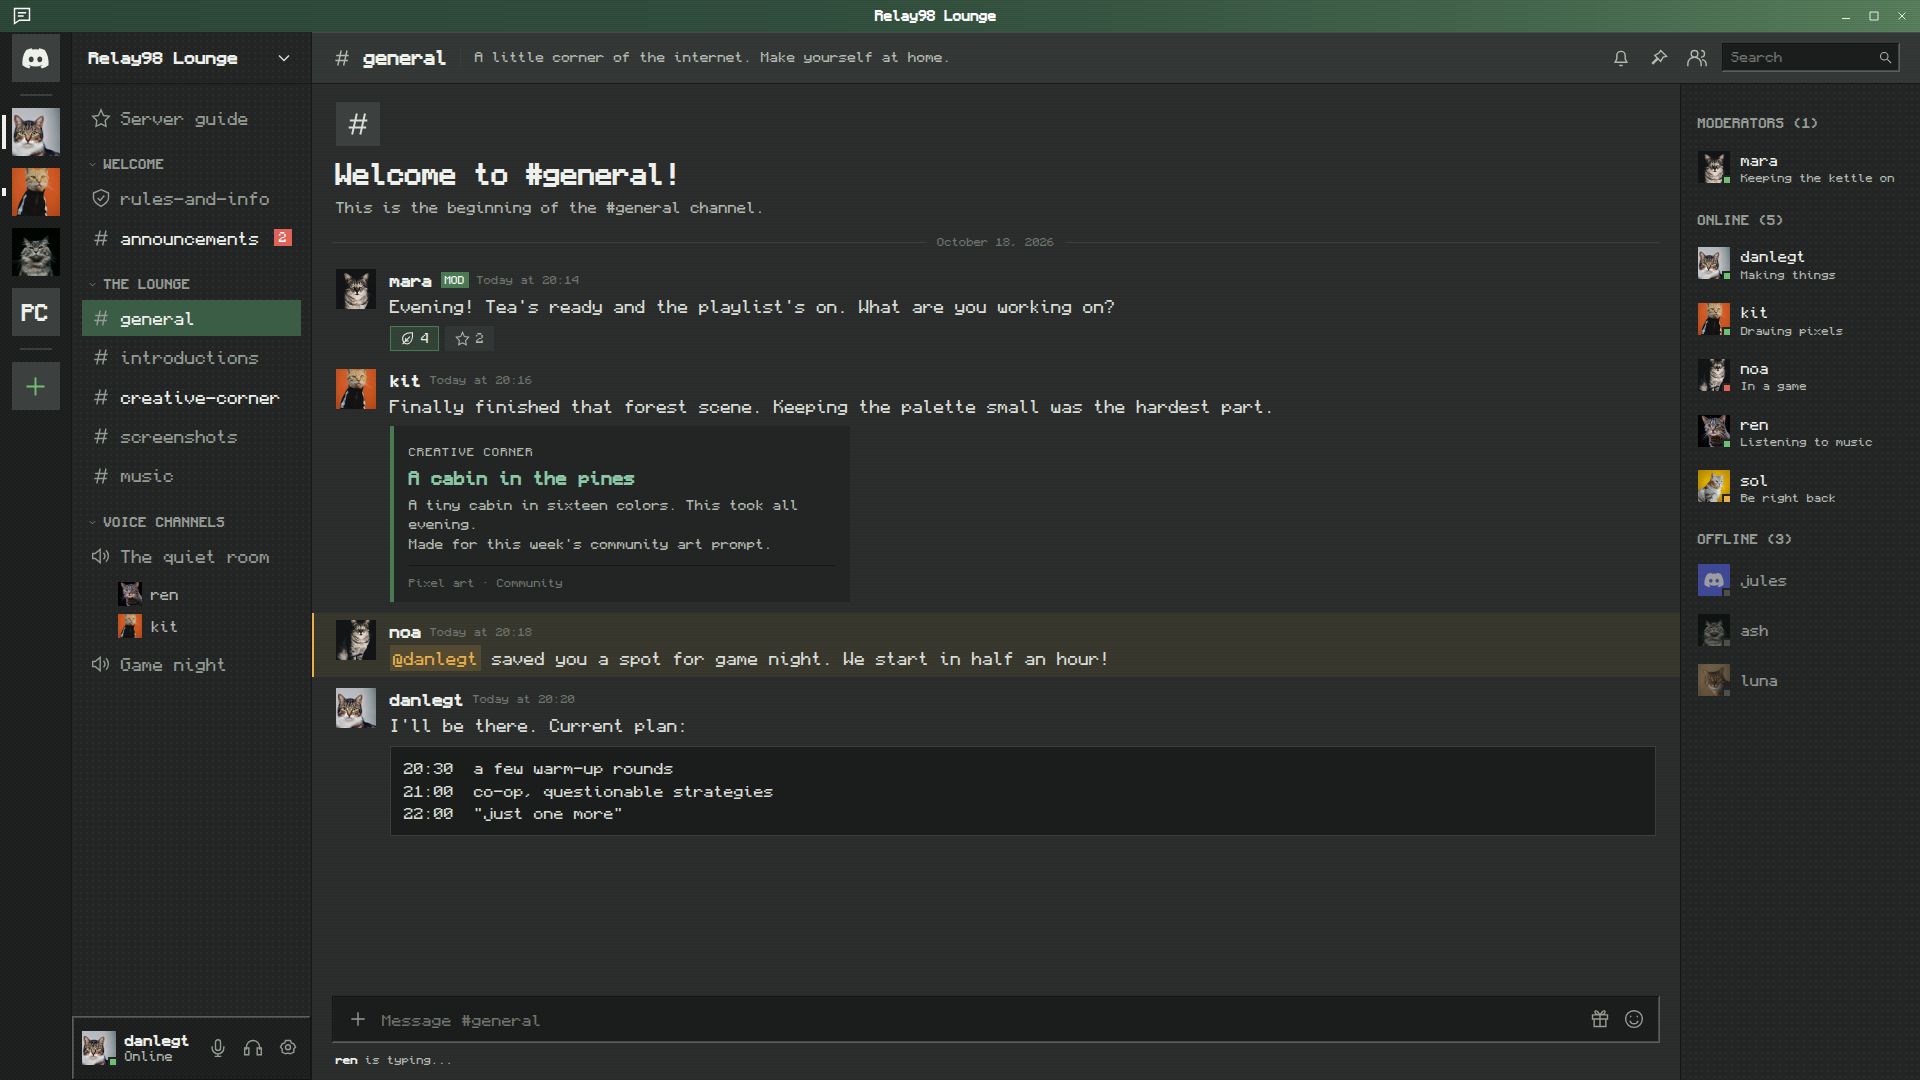Collapse the WELCOME category
Screen dimensions: 1920x1080
point(127,164)
